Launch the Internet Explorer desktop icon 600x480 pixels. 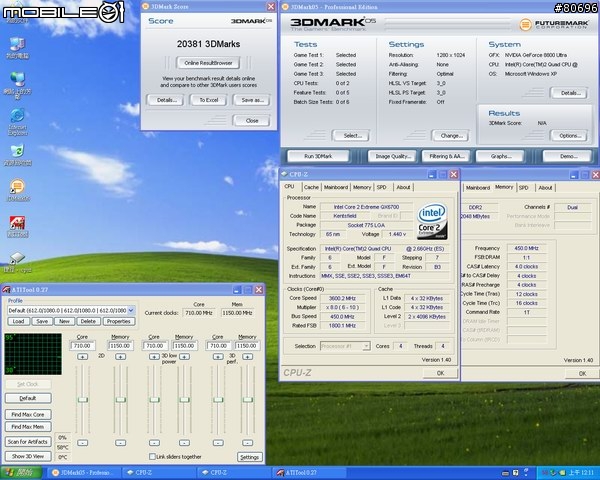tap(17, 122)
